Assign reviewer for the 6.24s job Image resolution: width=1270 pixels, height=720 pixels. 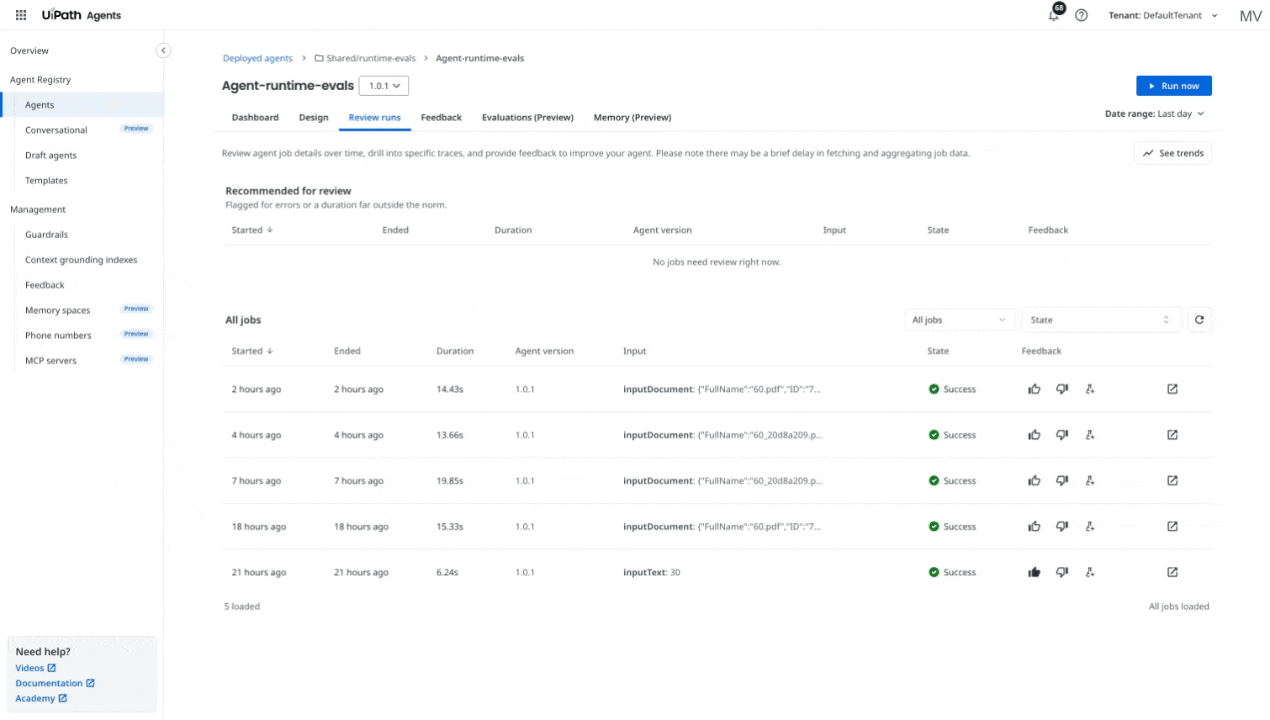pos(1090,572)
